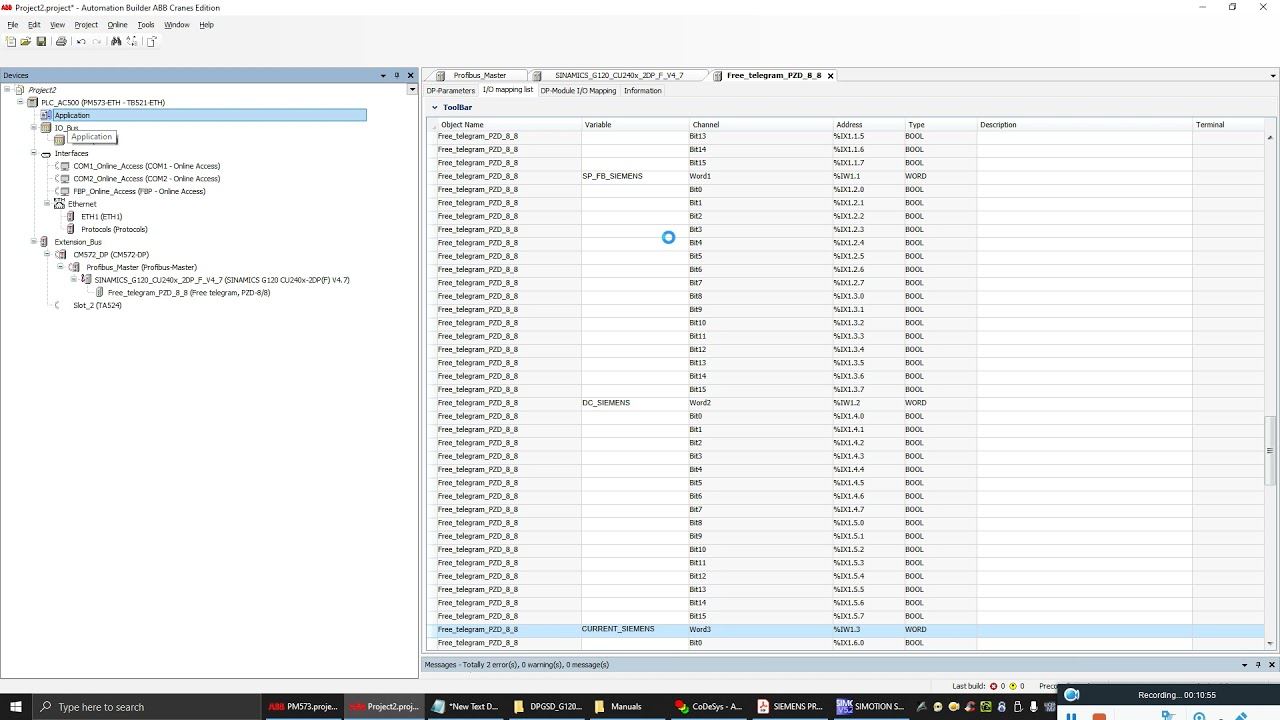Image resolution: width=1280 pixels, height=720 pixels.
Task: Click the CM572_DP module icon
Action: click(x=62, y=254)
